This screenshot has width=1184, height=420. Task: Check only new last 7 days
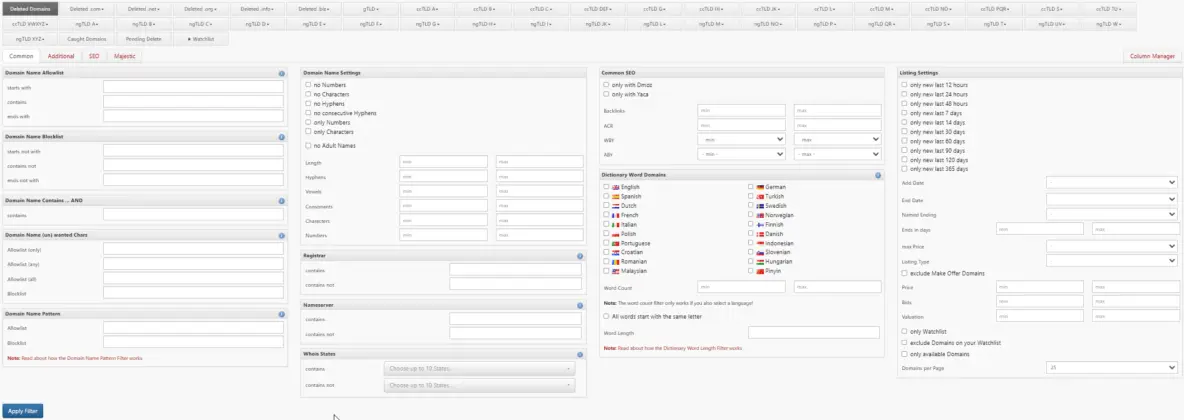[905, 113]
